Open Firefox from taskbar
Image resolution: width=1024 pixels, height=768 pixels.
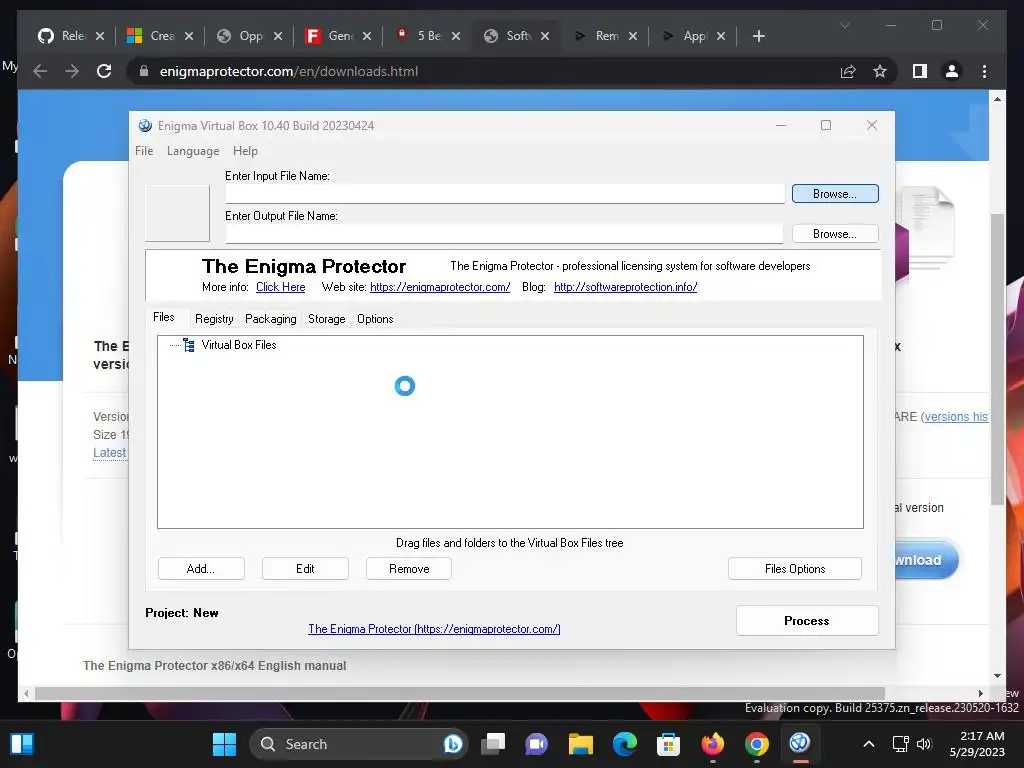click(x=712, y=744)
